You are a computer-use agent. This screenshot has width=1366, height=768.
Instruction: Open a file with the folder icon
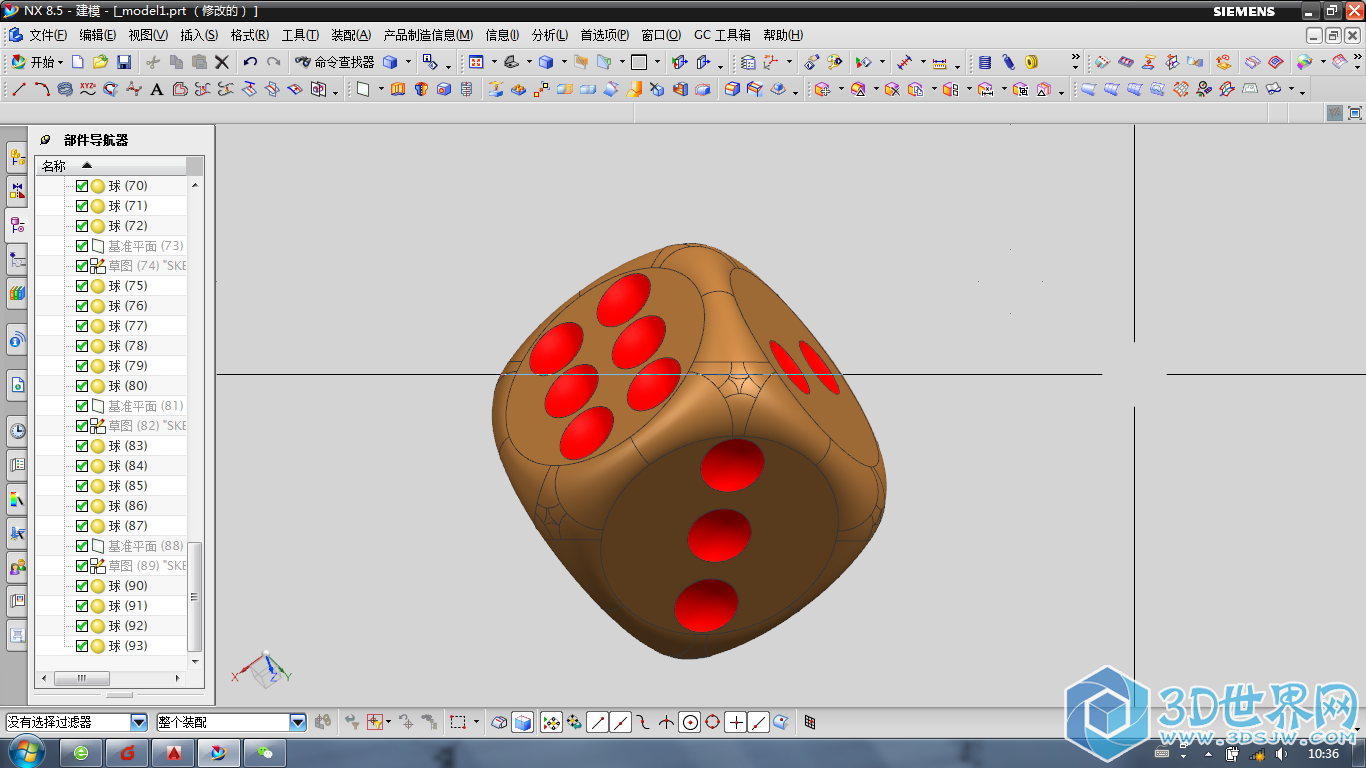click(100, 62)
